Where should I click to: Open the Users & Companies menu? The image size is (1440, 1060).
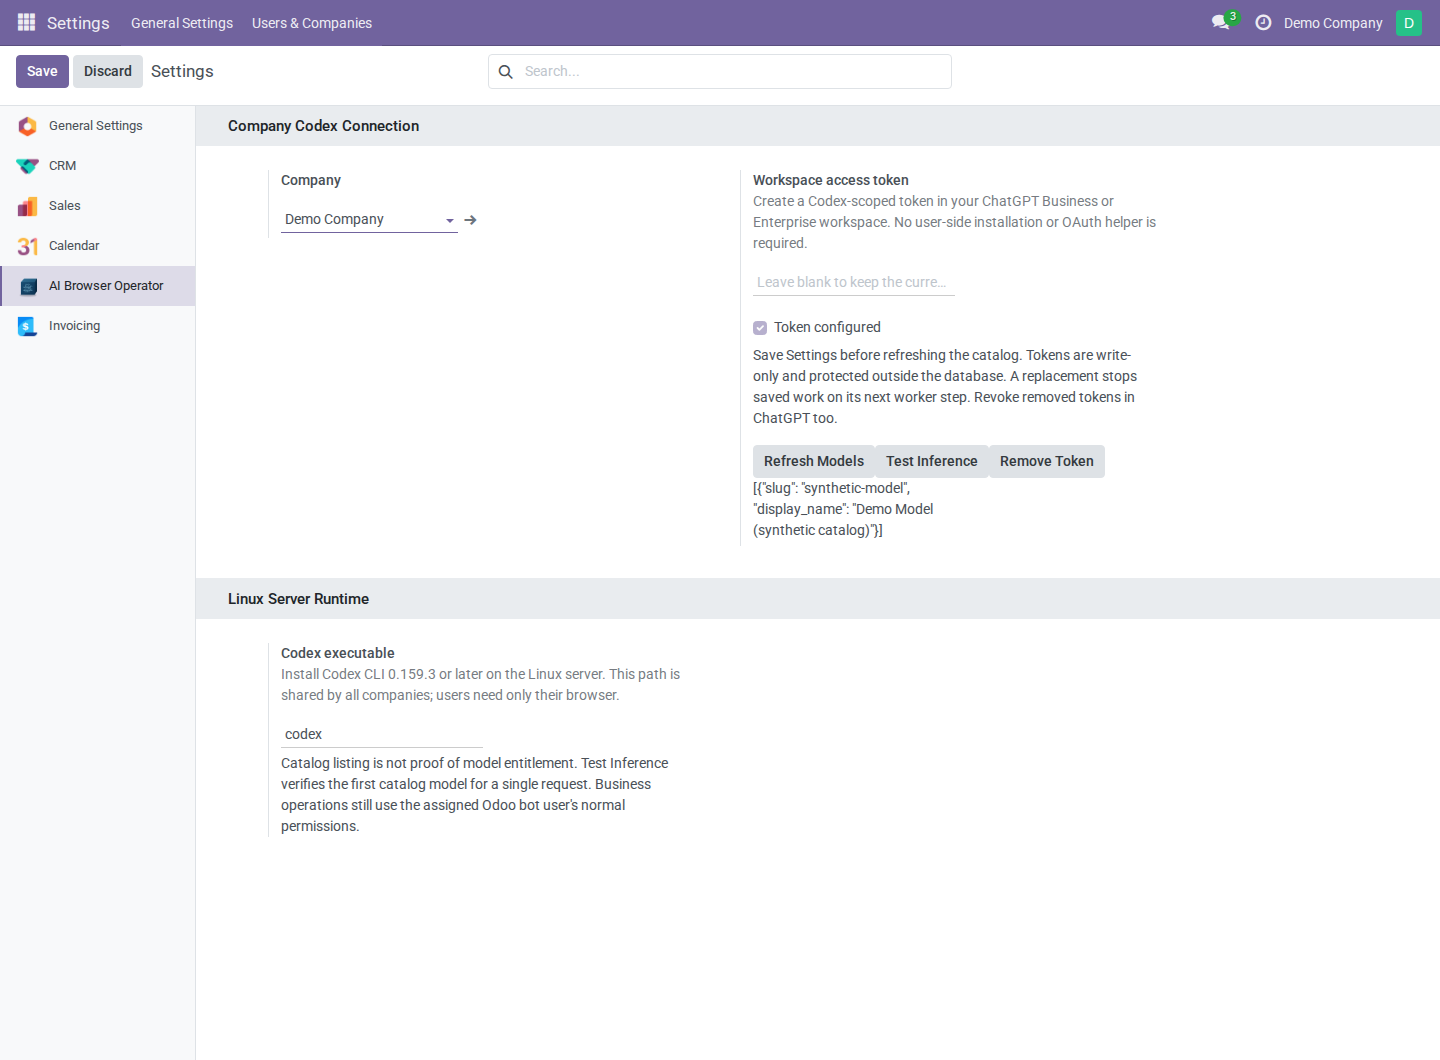pos(312,22)
